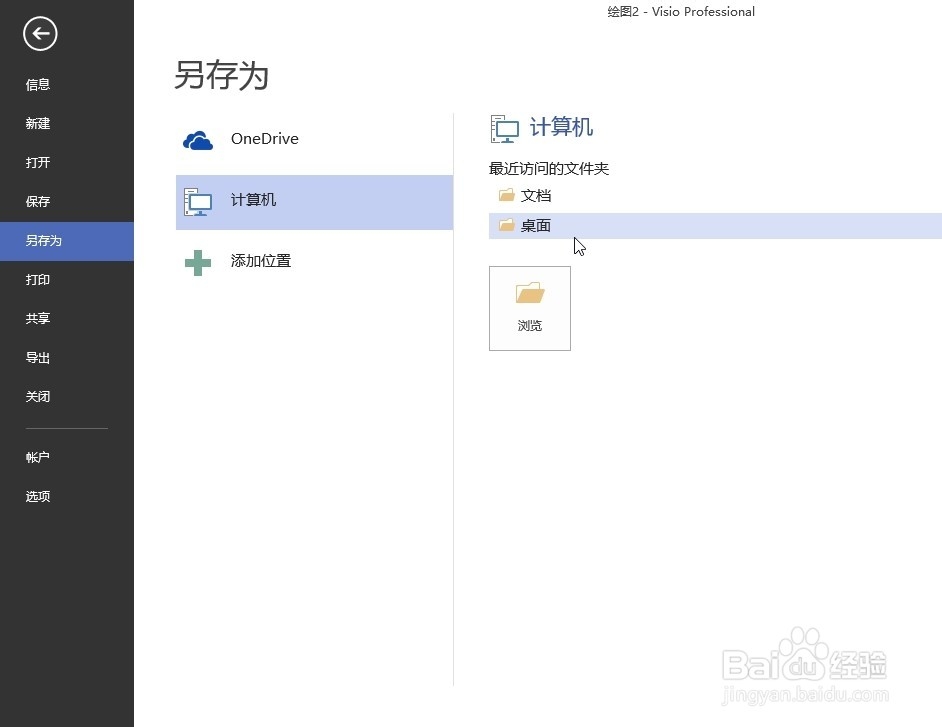Click the folder icon next to 桌面
Screen dimensions: 942x727
(x=506, y=225)
